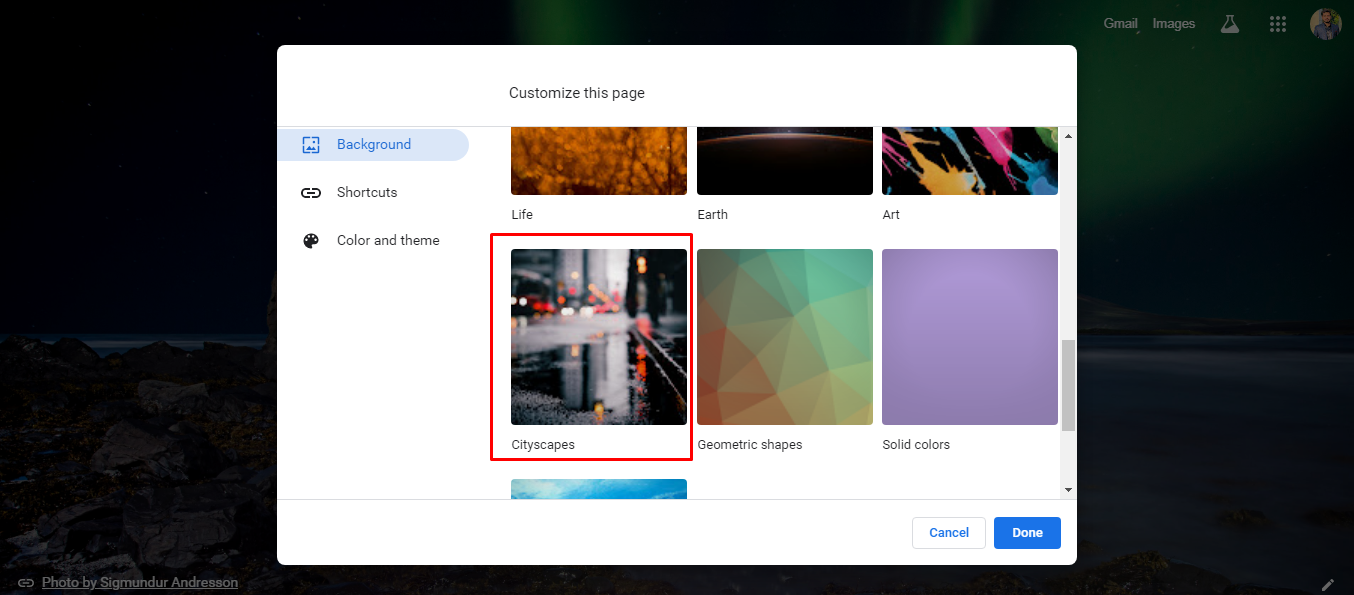This screenshot has width=1354, height=595.
Task: Click the scrollbar down arrow in the dialog
Action: pyautogui.click(x=1068, y=490)
